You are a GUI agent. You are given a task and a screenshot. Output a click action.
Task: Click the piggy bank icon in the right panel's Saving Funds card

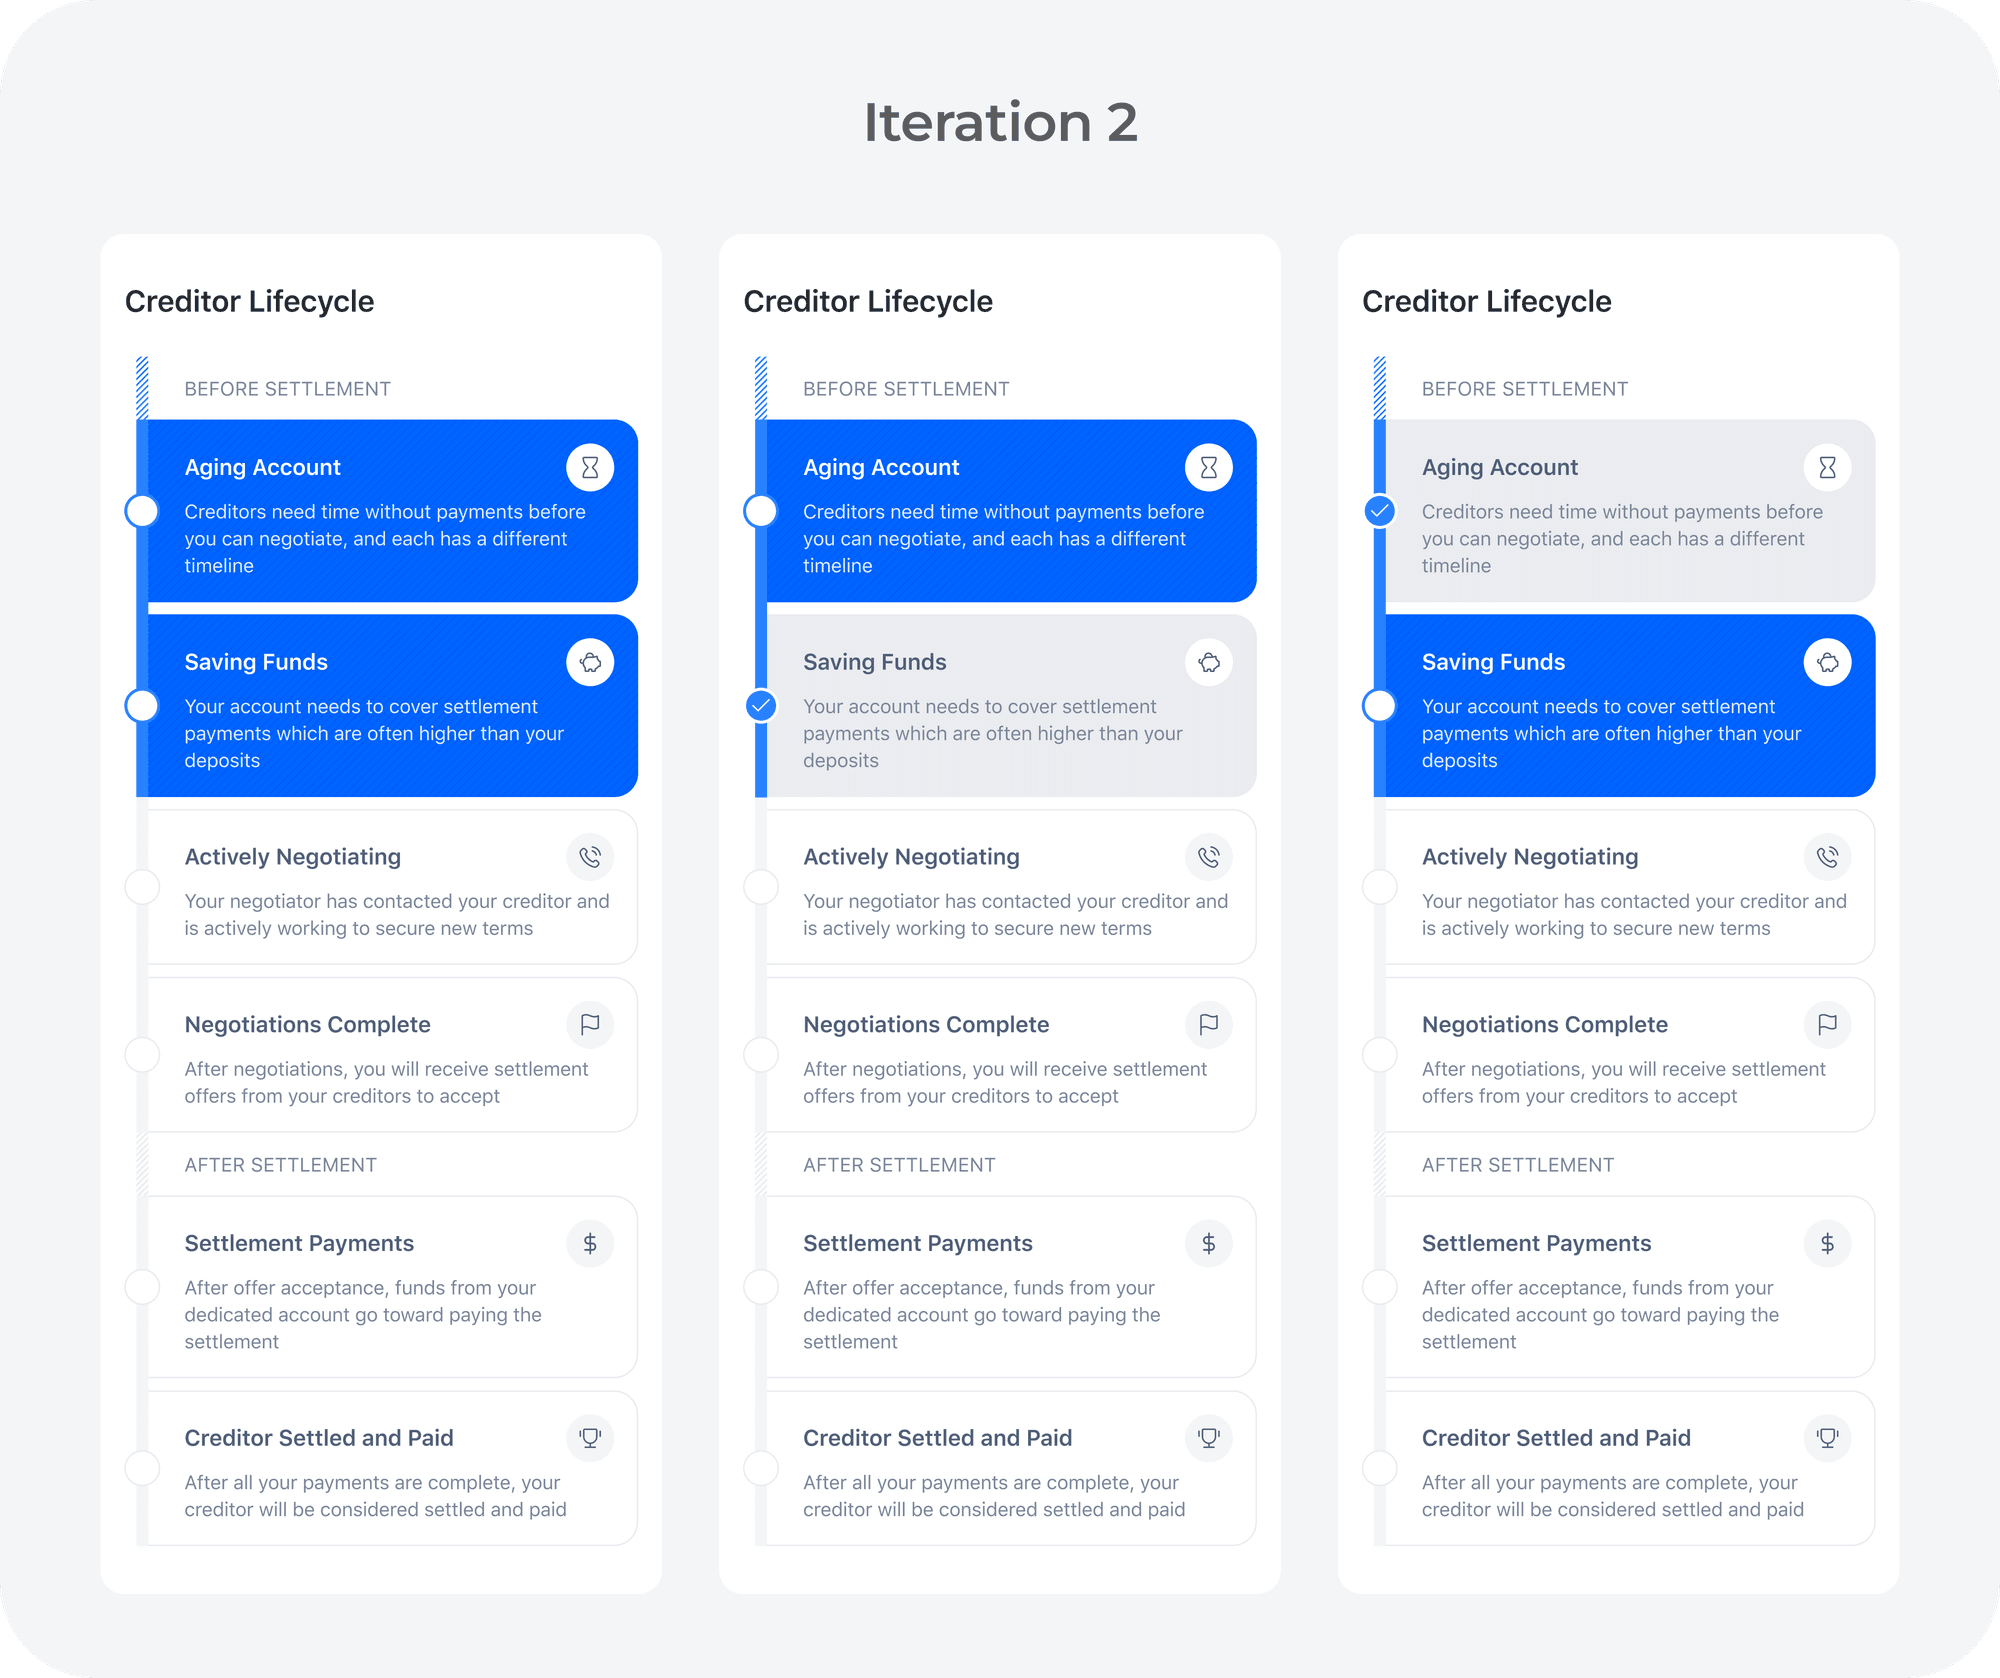(1828, 662)
